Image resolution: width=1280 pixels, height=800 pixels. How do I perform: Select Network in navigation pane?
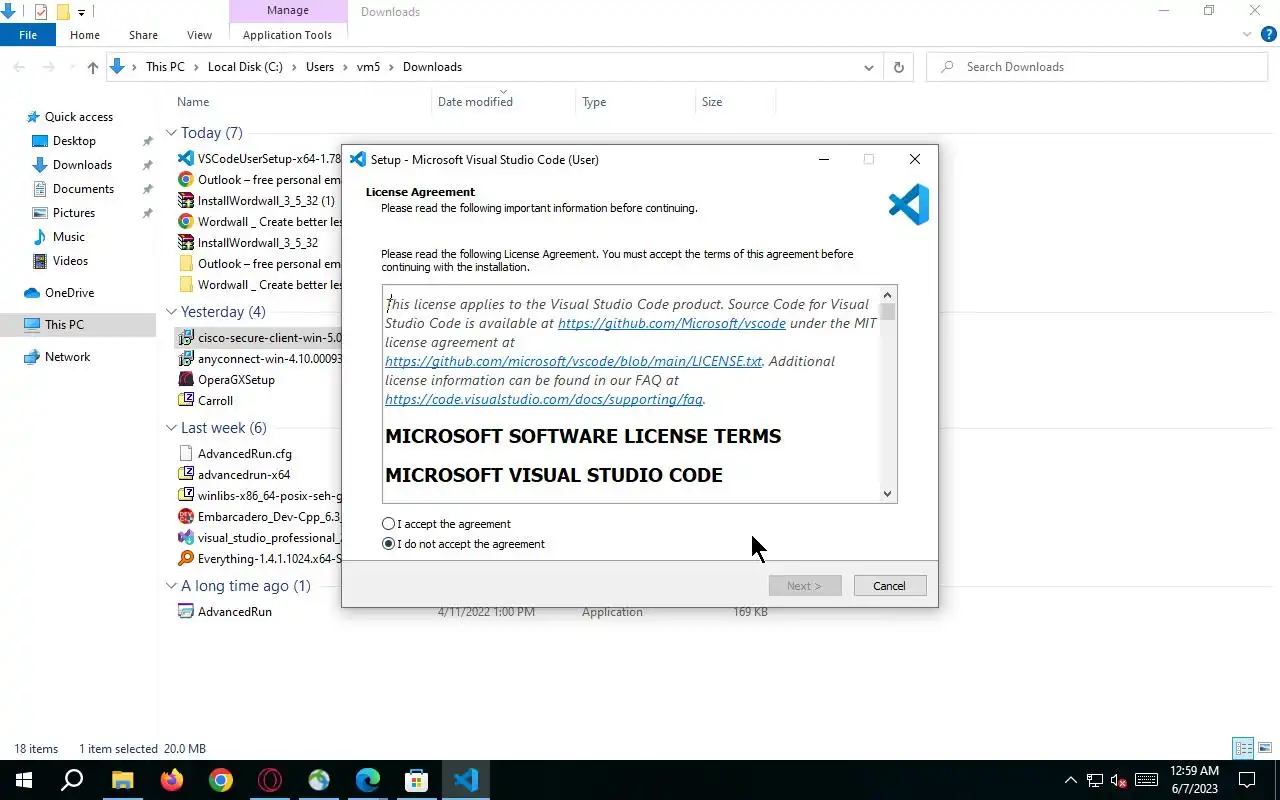tap(67, 357)
